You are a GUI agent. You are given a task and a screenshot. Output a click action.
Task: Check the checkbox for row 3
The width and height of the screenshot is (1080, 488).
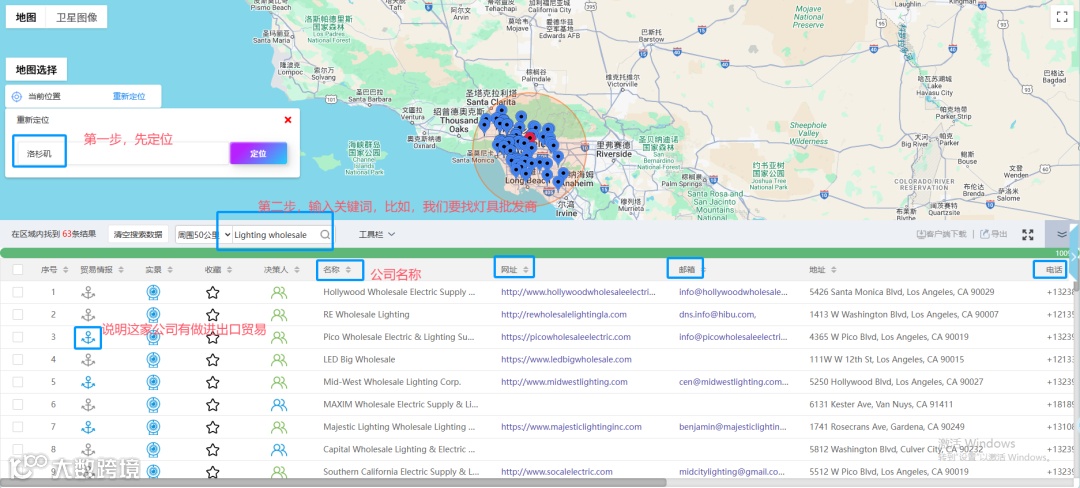click(x=18, y=337)
